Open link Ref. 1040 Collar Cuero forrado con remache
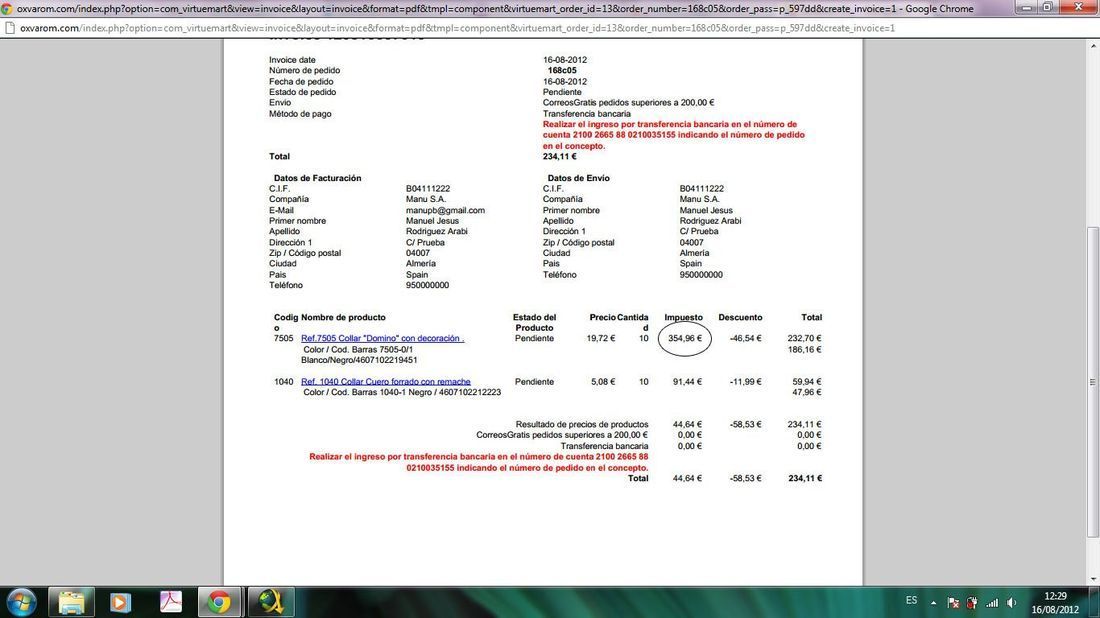The width and height of the screenshot is (1100, 618). click(385, 382)
